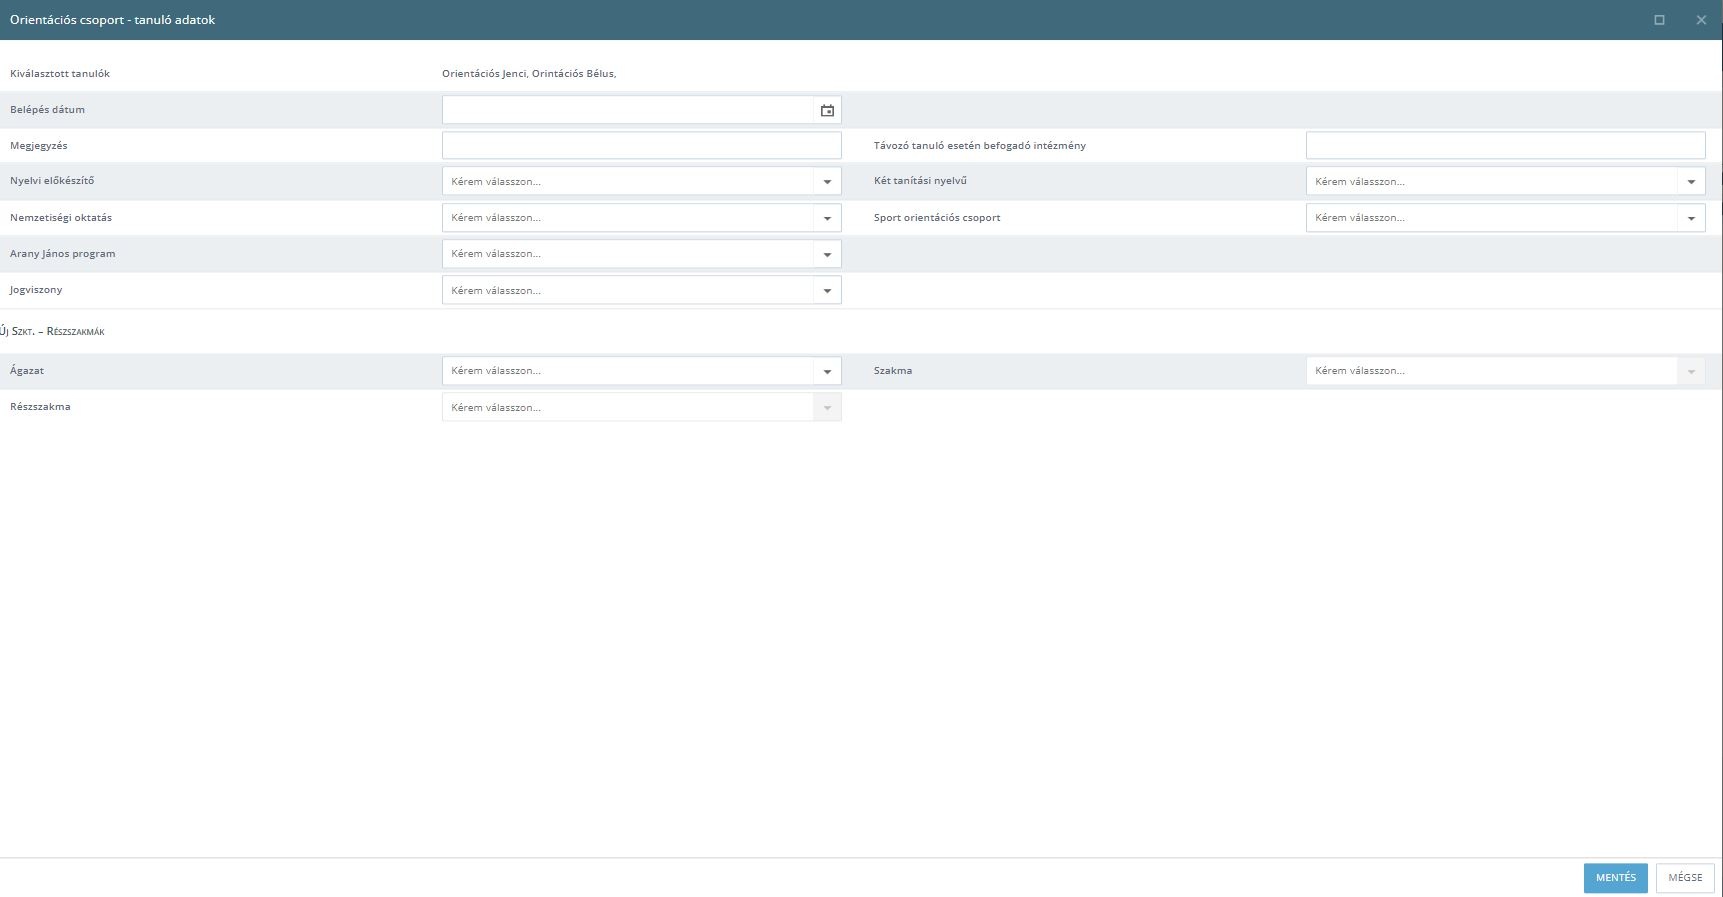Focus the Megjegyzés text field
Image resolution: width=1723 pixels, height=897 pixels.
pos(642,146)
